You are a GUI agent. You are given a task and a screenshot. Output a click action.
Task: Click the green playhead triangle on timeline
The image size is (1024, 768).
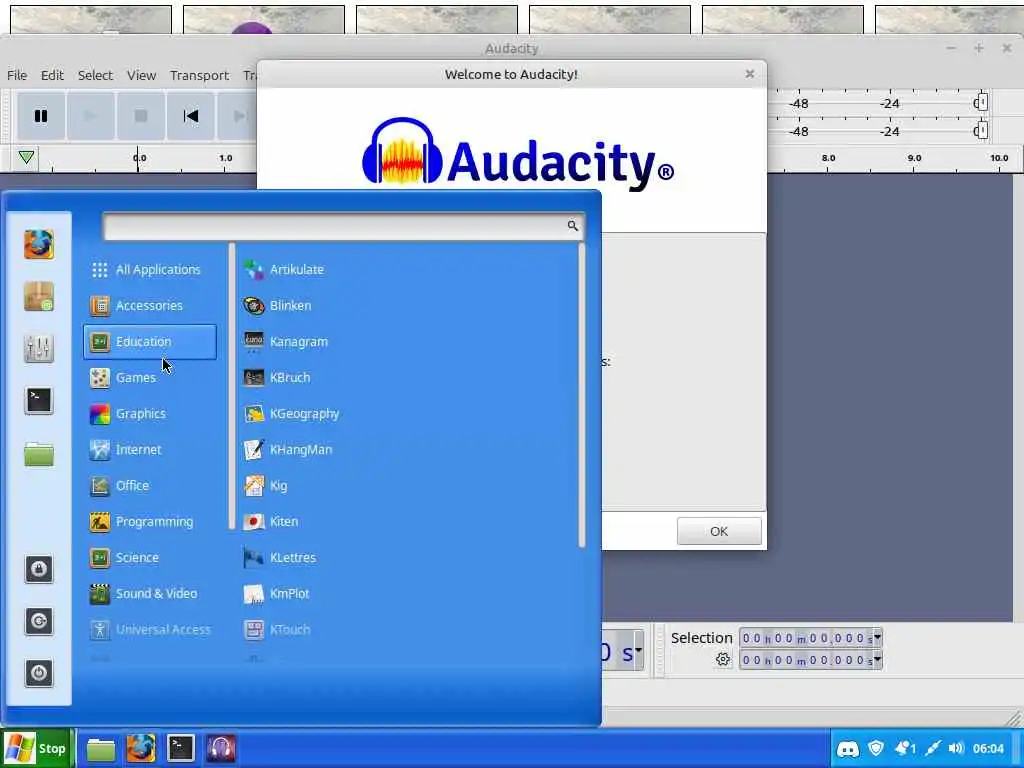tap(26, 157)
